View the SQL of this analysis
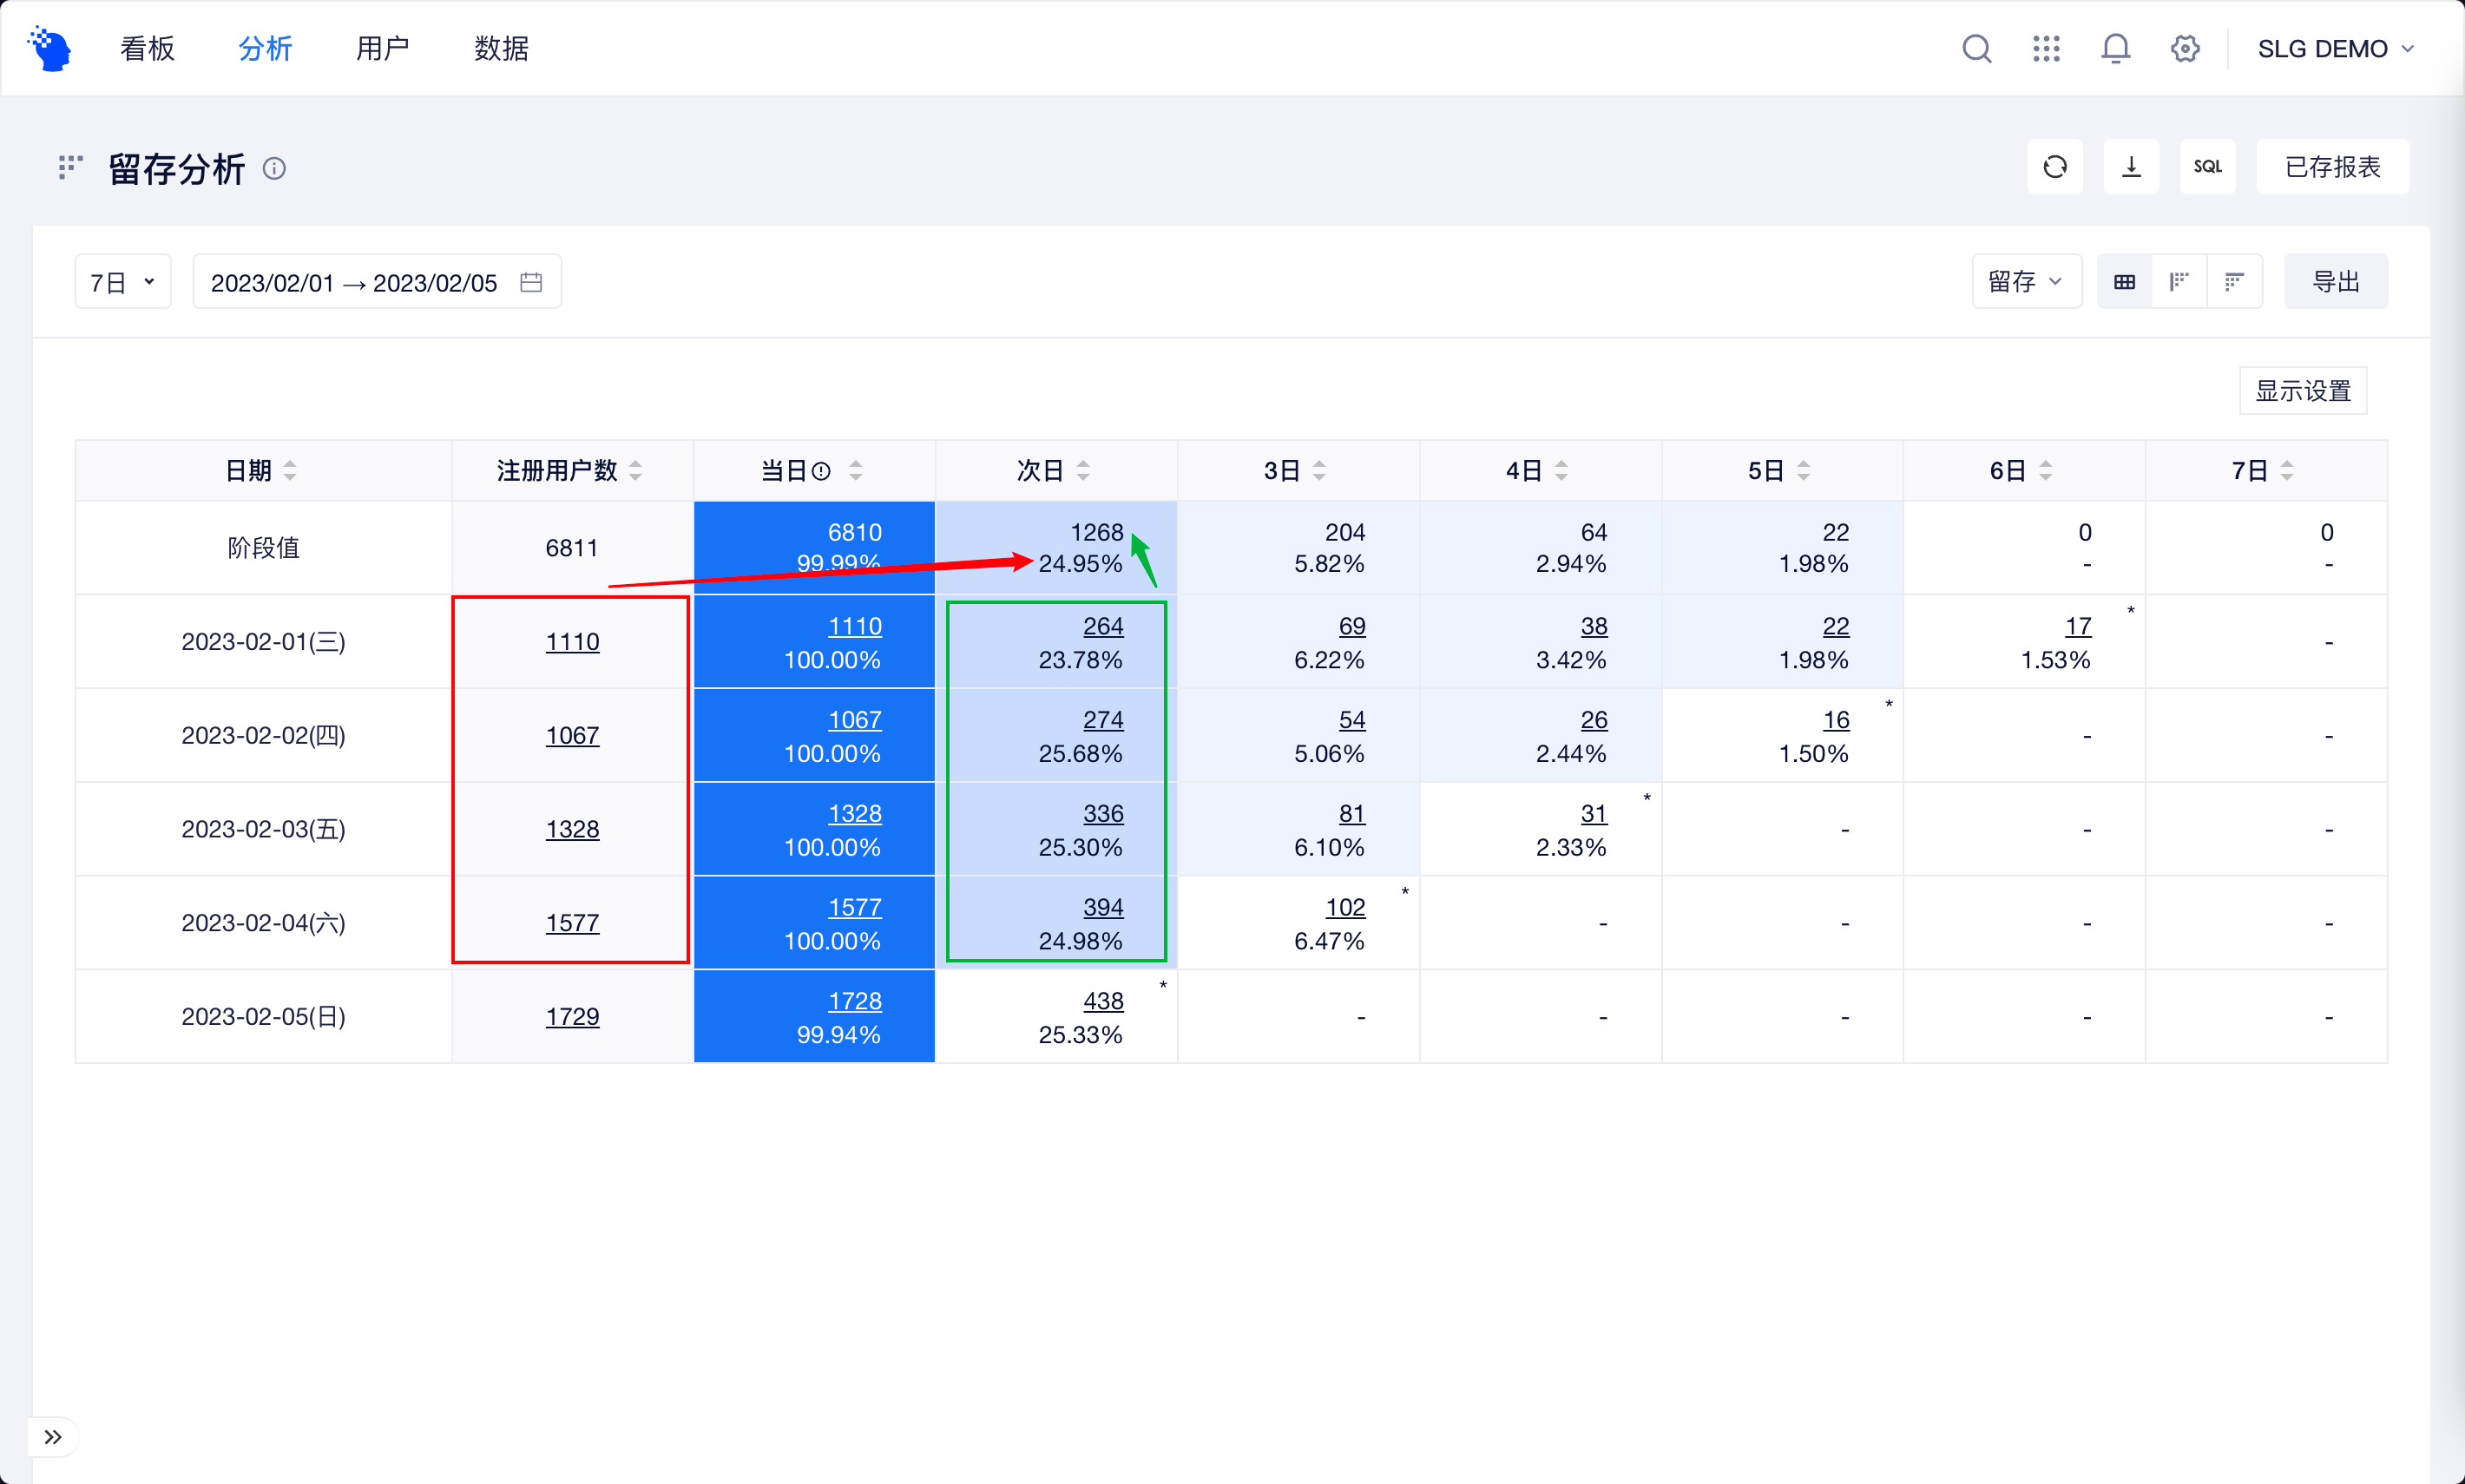 point(2207,166)
